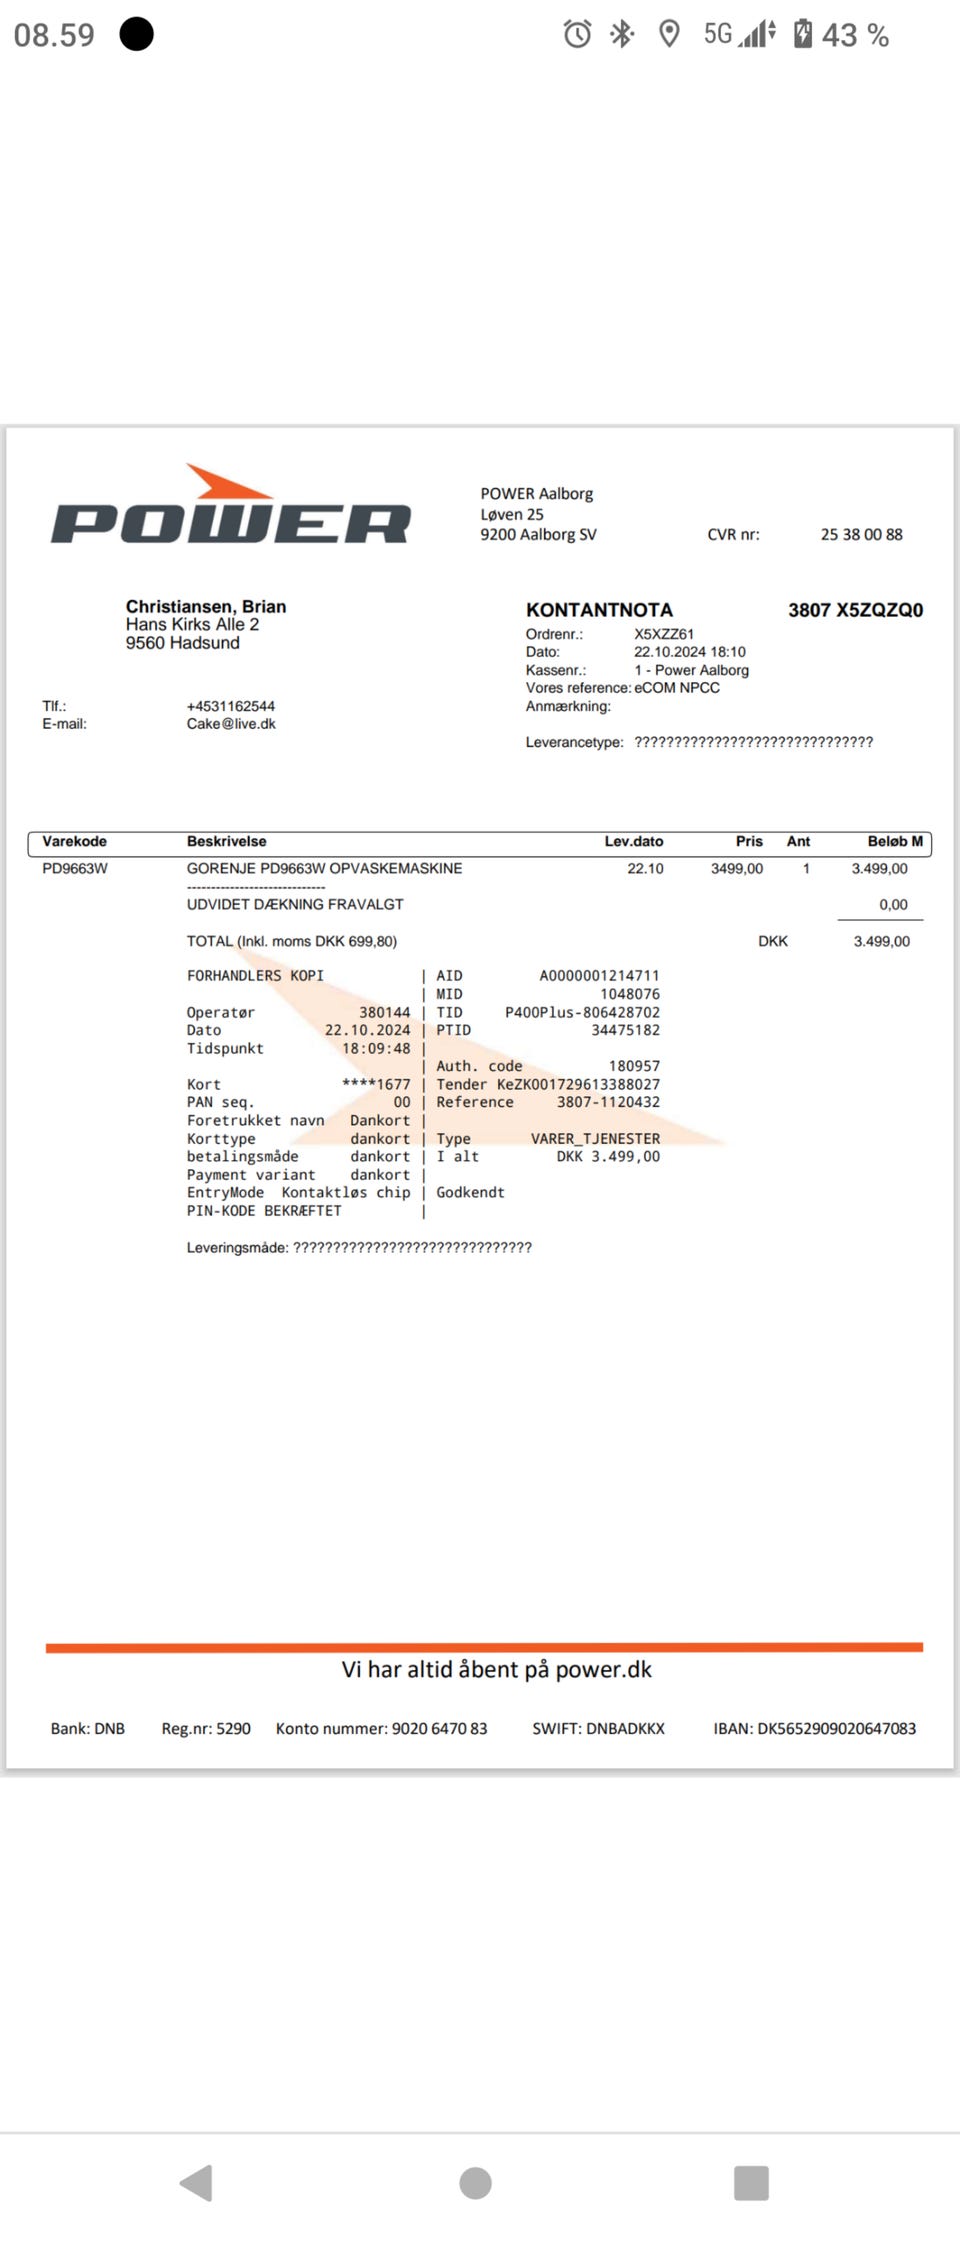Image resolution: width=960 pixels, height=2242 pixels.
Task: Tap the location pin status icon
Action: point(669,35)
